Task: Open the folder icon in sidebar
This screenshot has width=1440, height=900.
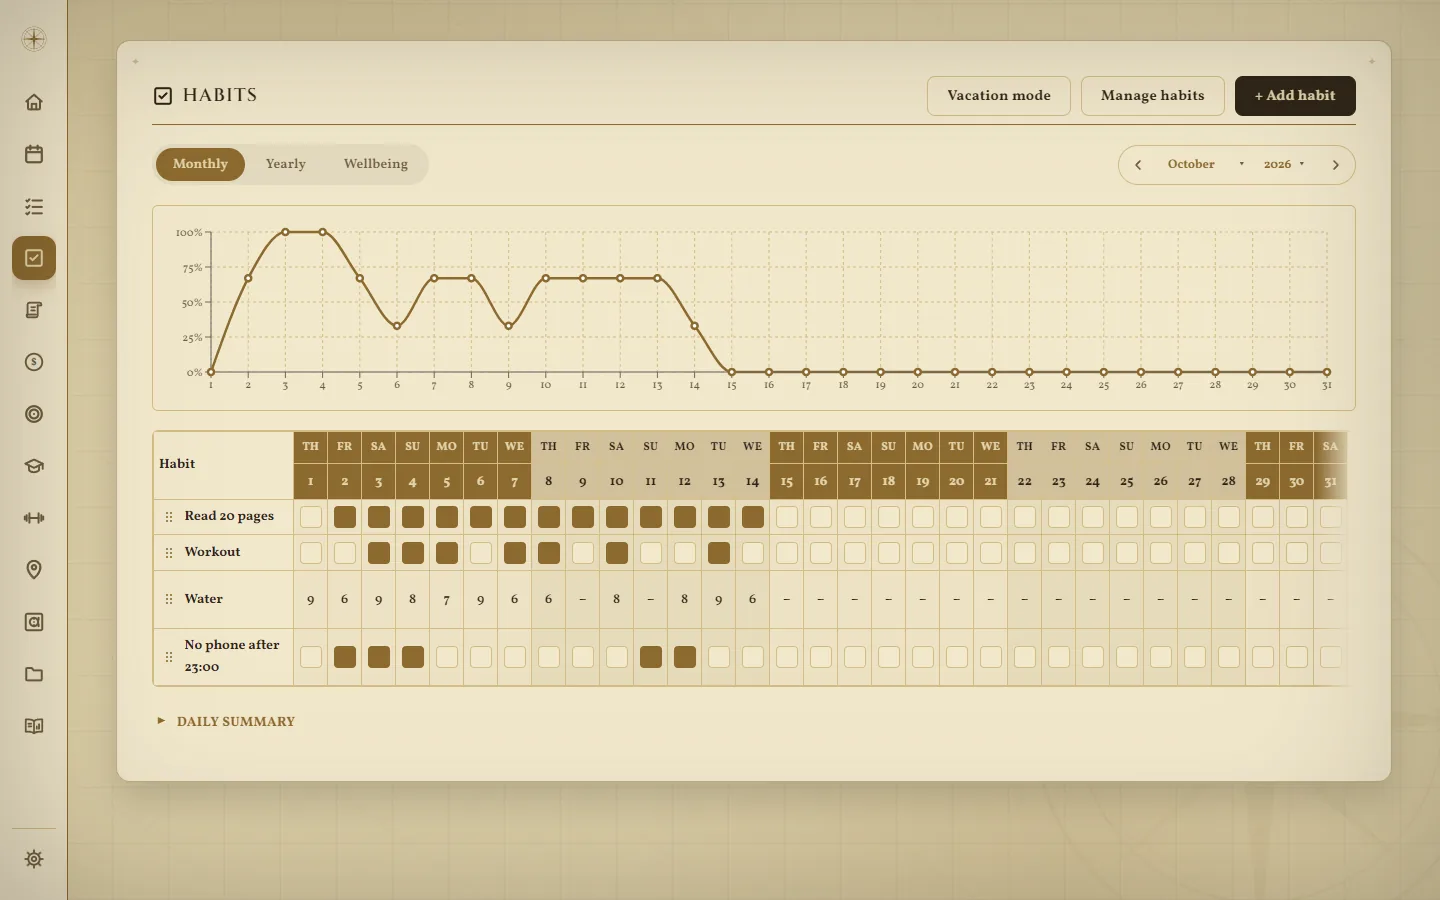Action: (x=34, y=674)
